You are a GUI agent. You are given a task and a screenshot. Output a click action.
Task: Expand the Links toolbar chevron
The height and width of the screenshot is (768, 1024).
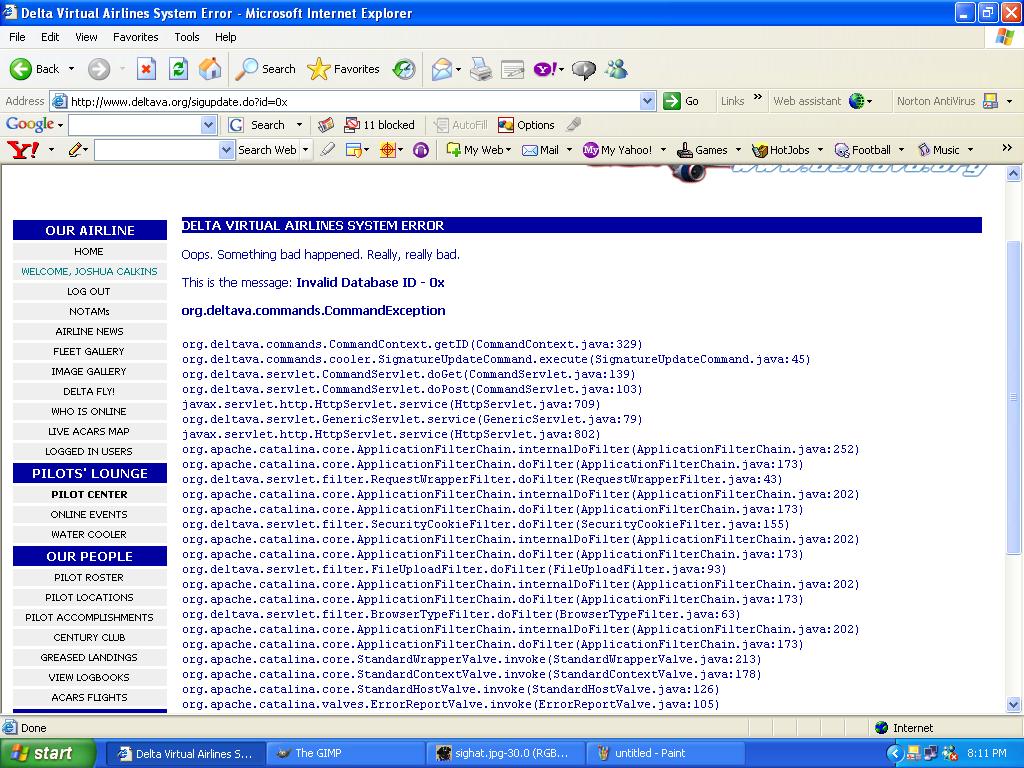(x=758, y=97)
